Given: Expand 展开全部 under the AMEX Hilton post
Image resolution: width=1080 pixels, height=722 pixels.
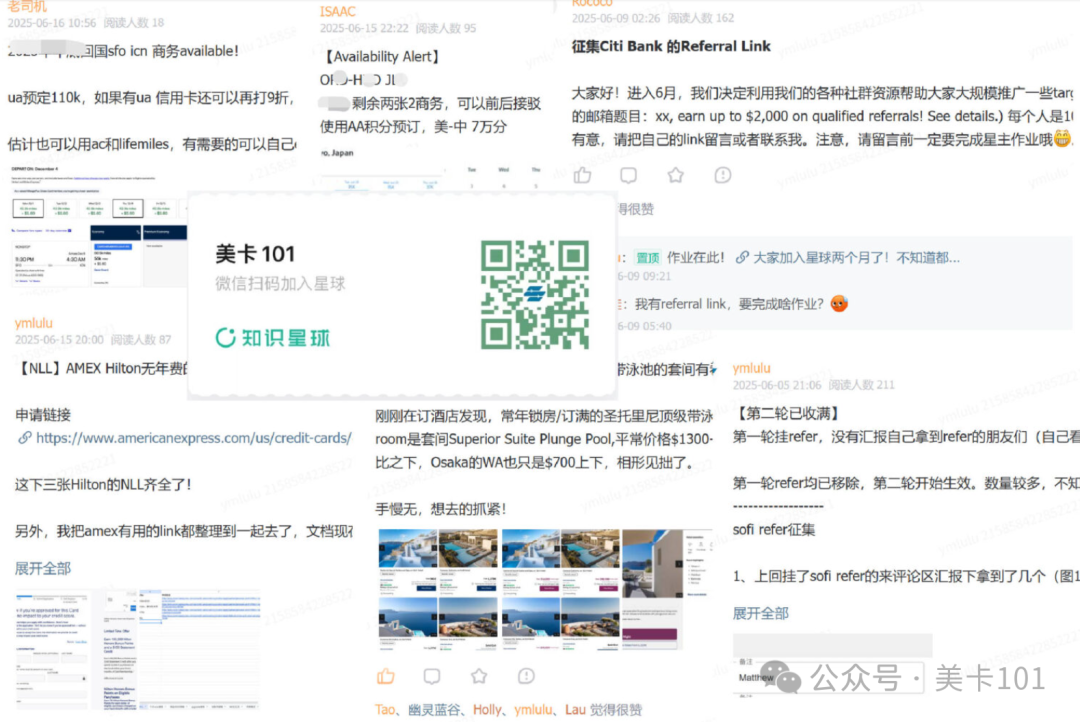Looking at the screenshot, I should 42,568.
